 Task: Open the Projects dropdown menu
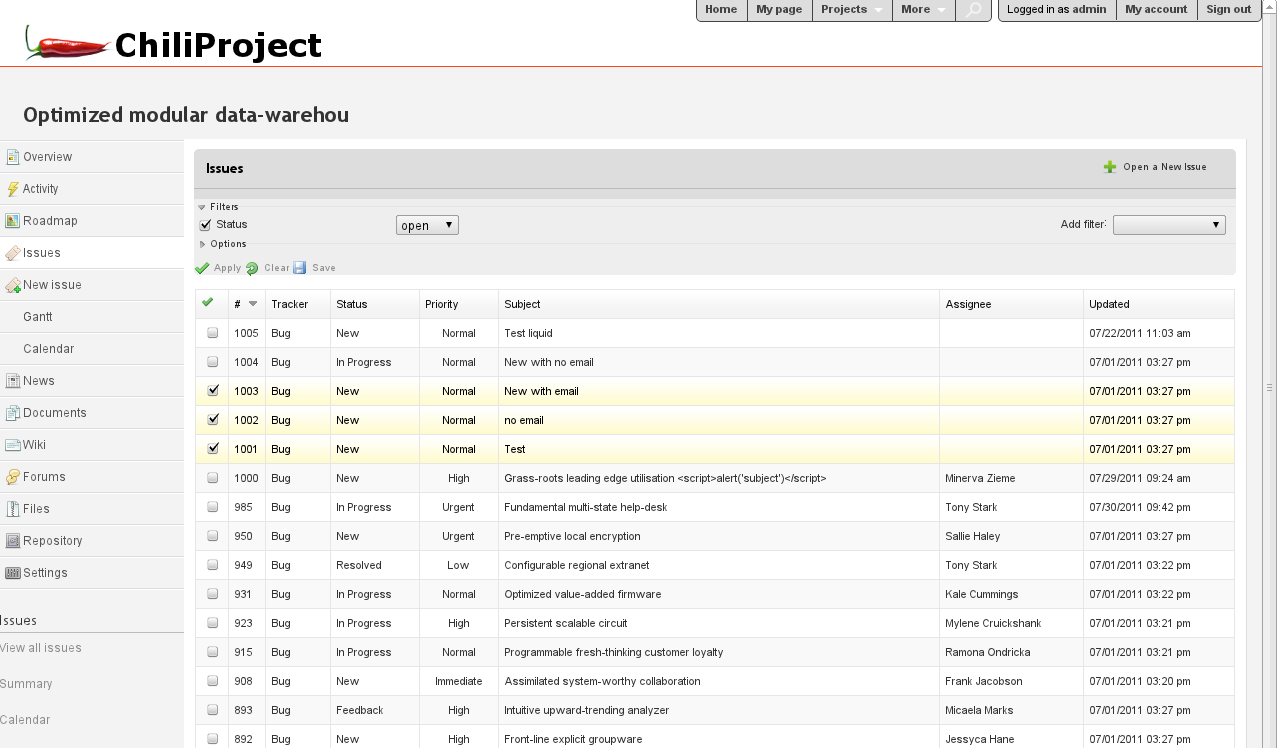[x=852, y=10]
